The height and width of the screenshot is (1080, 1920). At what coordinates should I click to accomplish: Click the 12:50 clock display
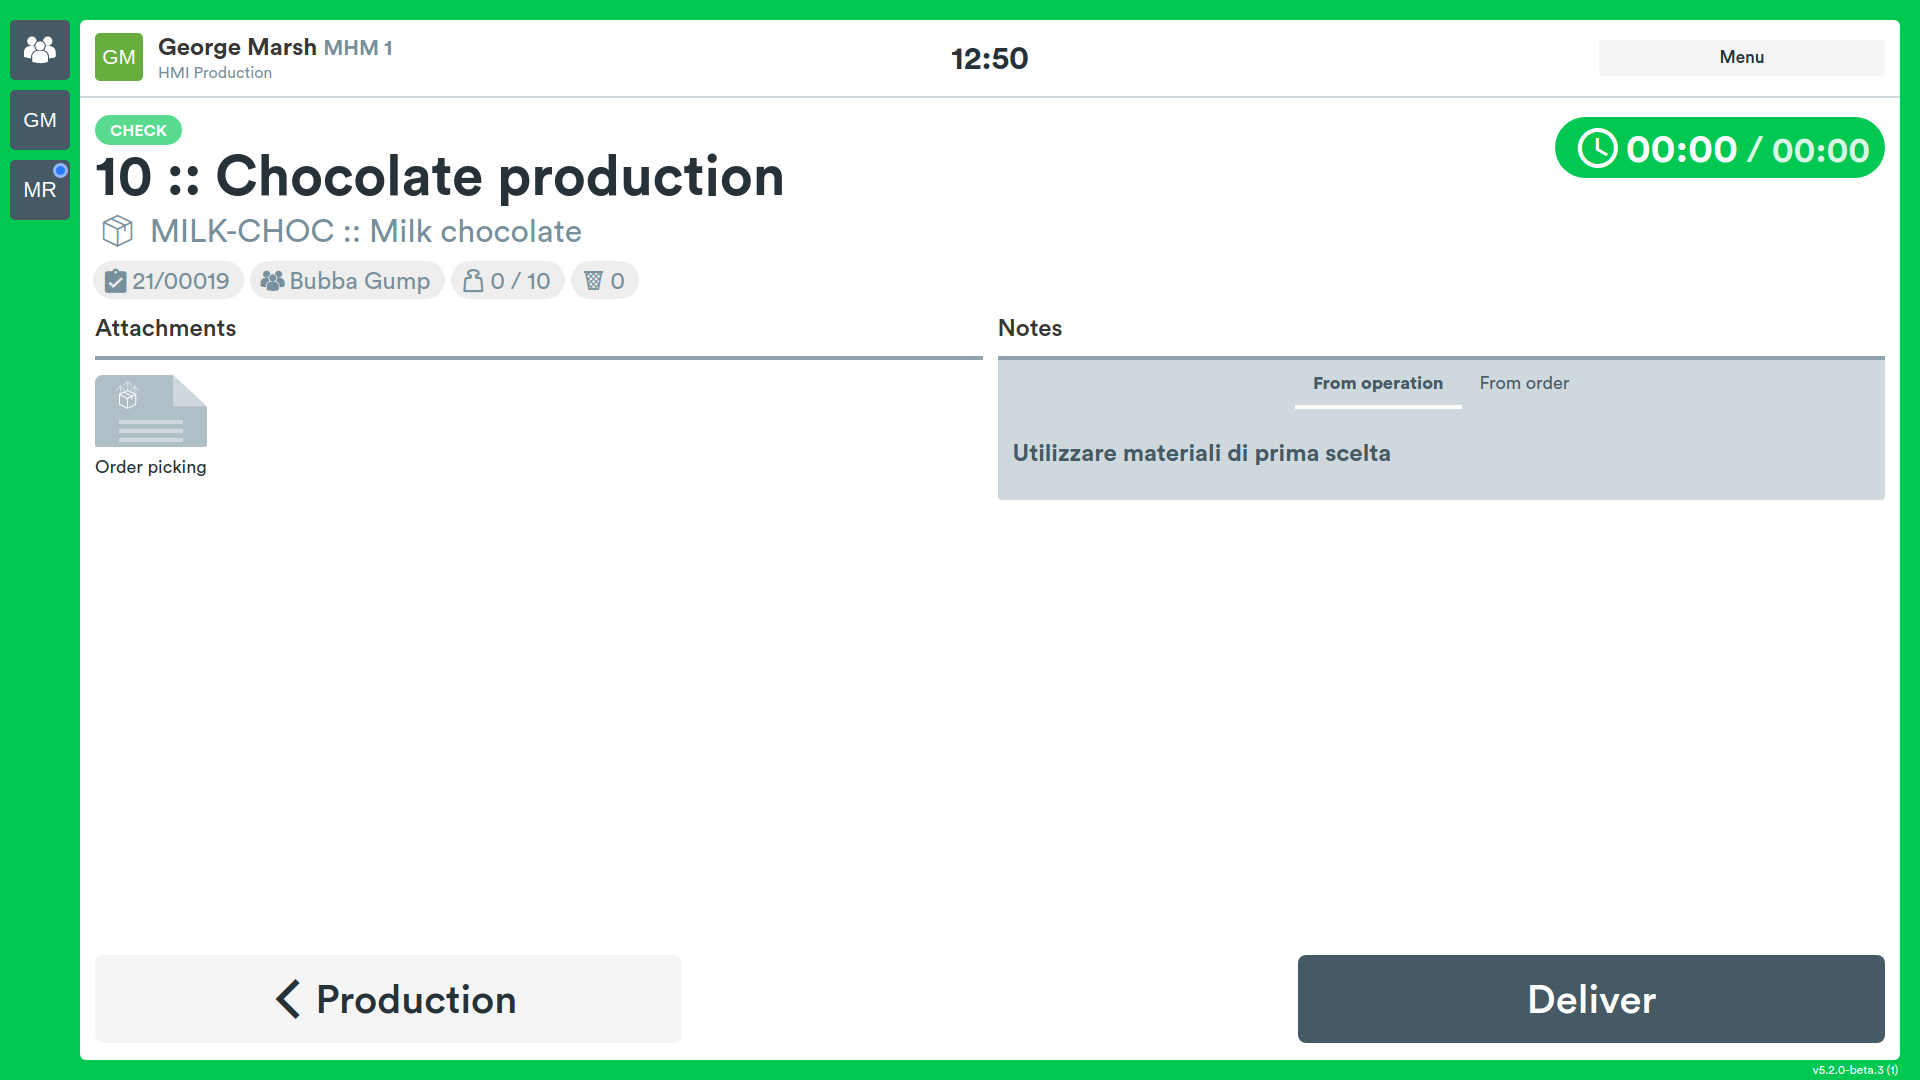click(989, 58)
